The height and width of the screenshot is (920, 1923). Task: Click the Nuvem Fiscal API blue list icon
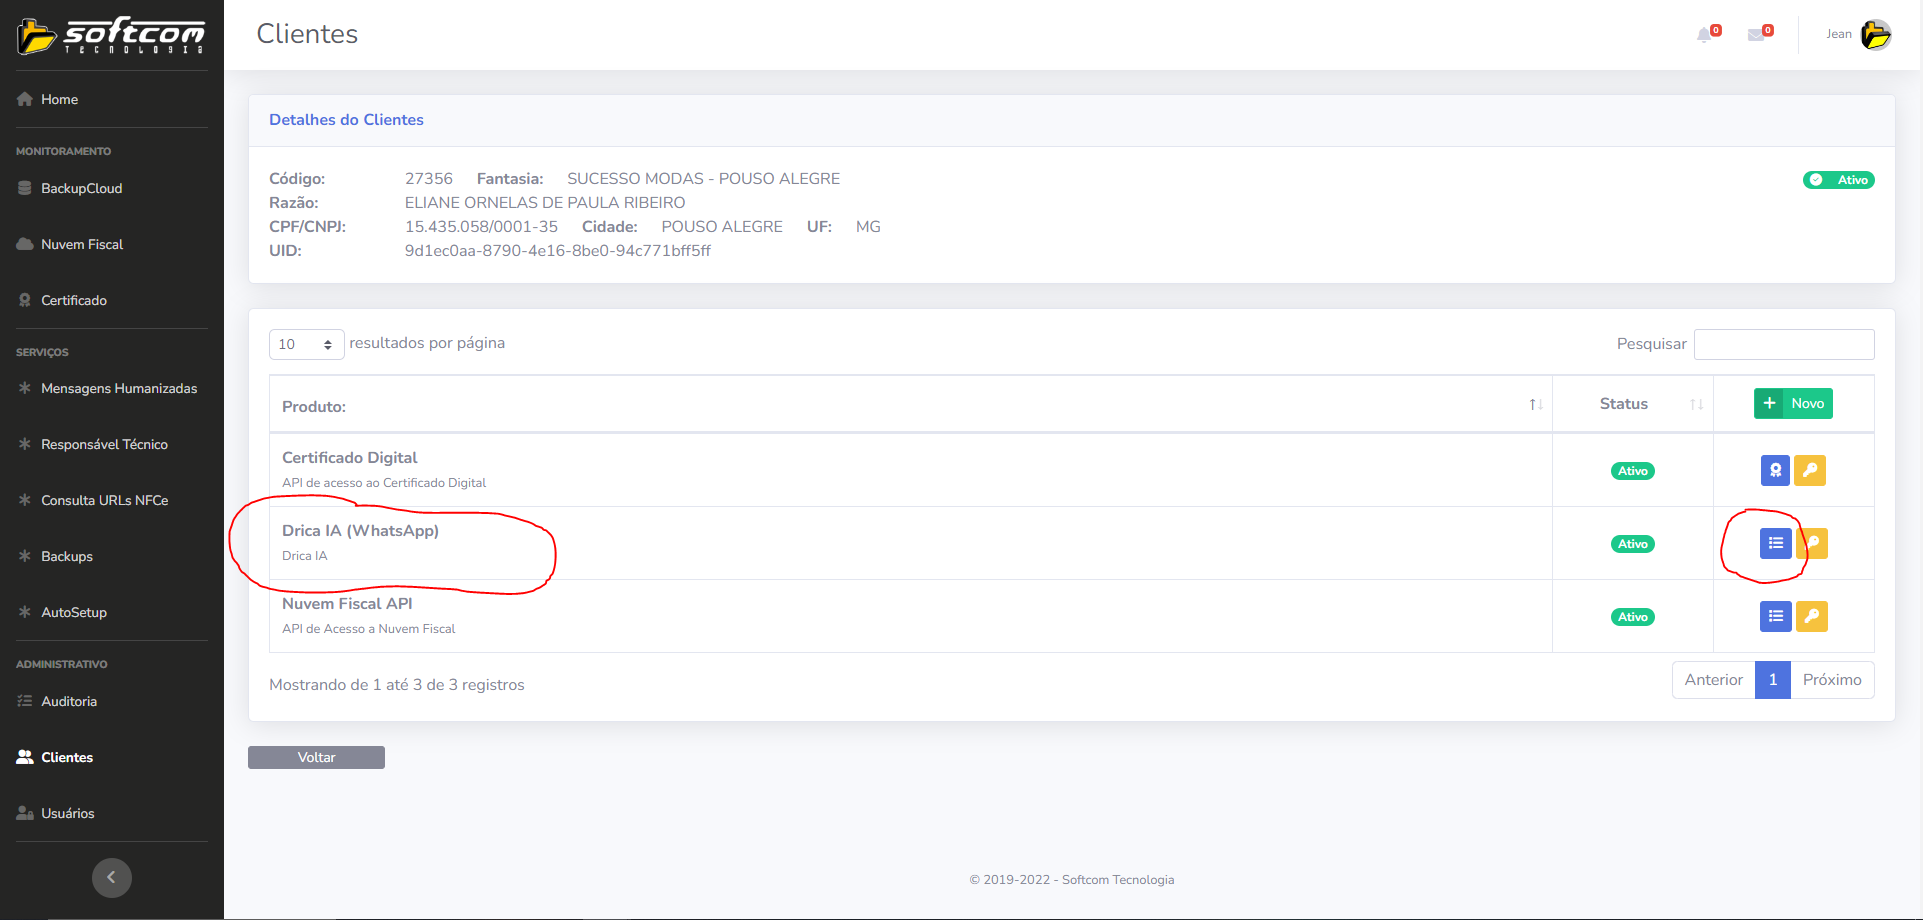(x=1775, y=616)
